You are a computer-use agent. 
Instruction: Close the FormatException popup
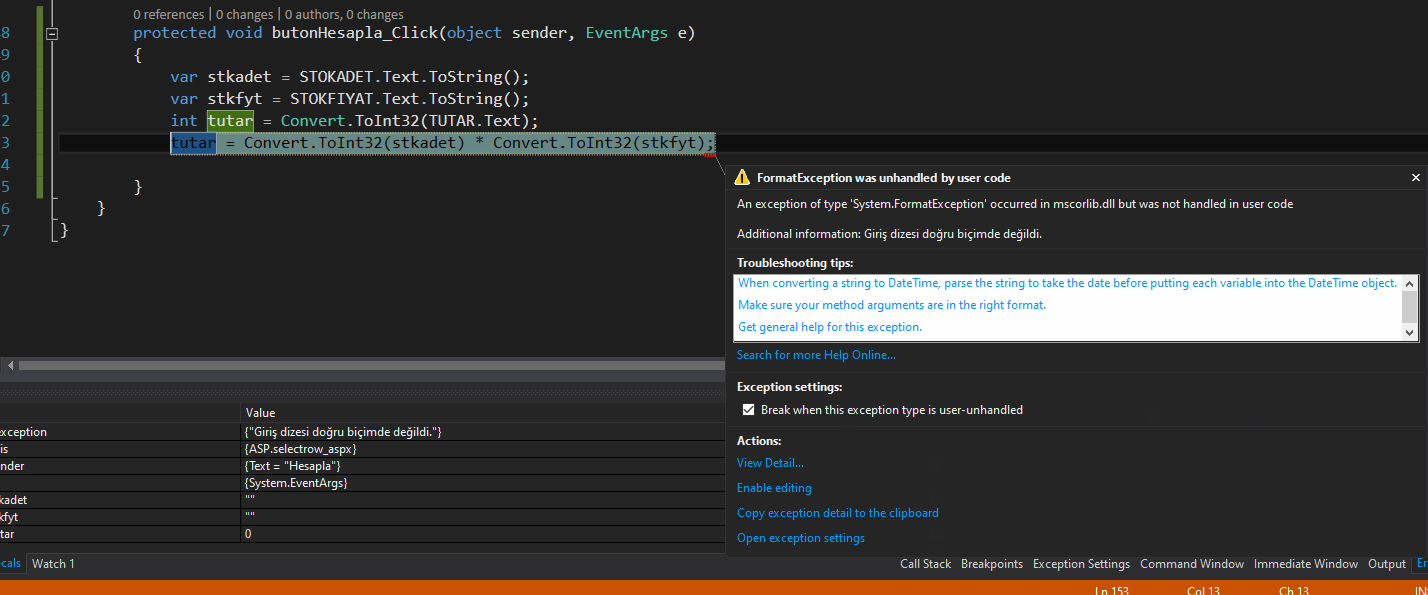1415,178
